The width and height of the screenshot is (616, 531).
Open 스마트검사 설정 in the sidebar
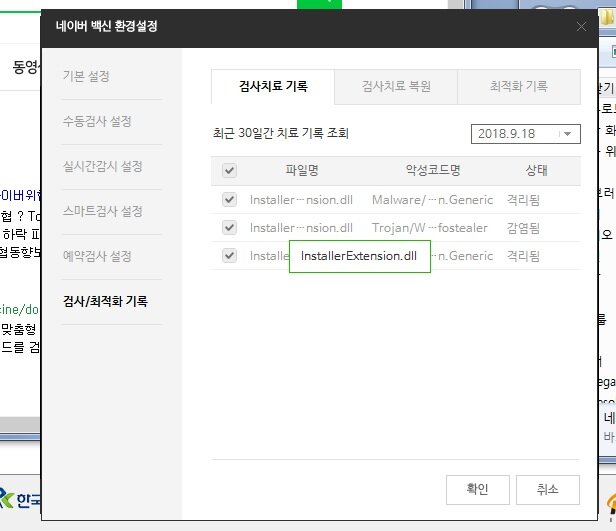(x=103, y=211)
